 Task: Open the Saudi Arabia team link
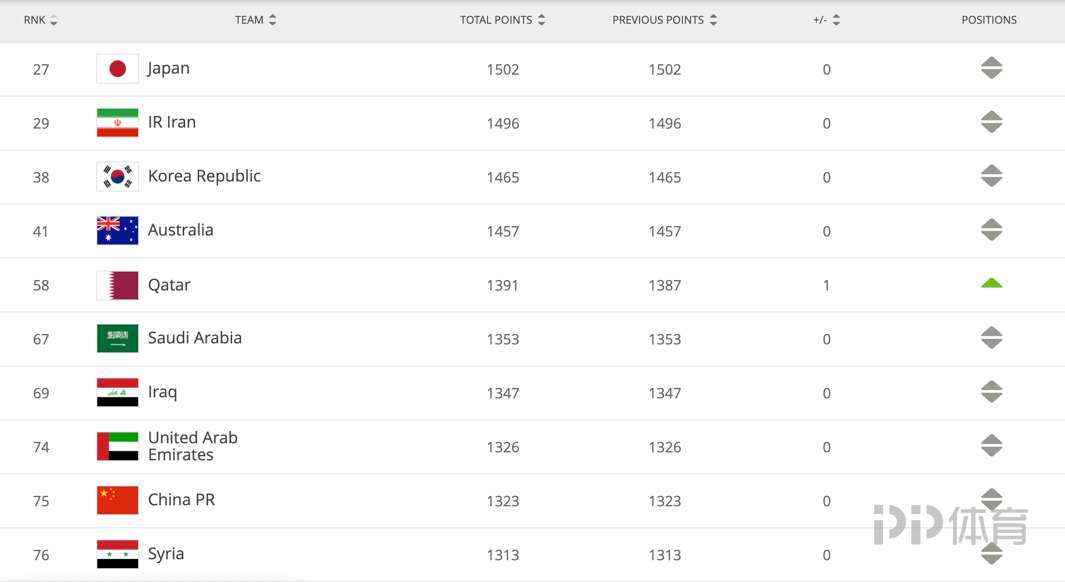point(194,338)
